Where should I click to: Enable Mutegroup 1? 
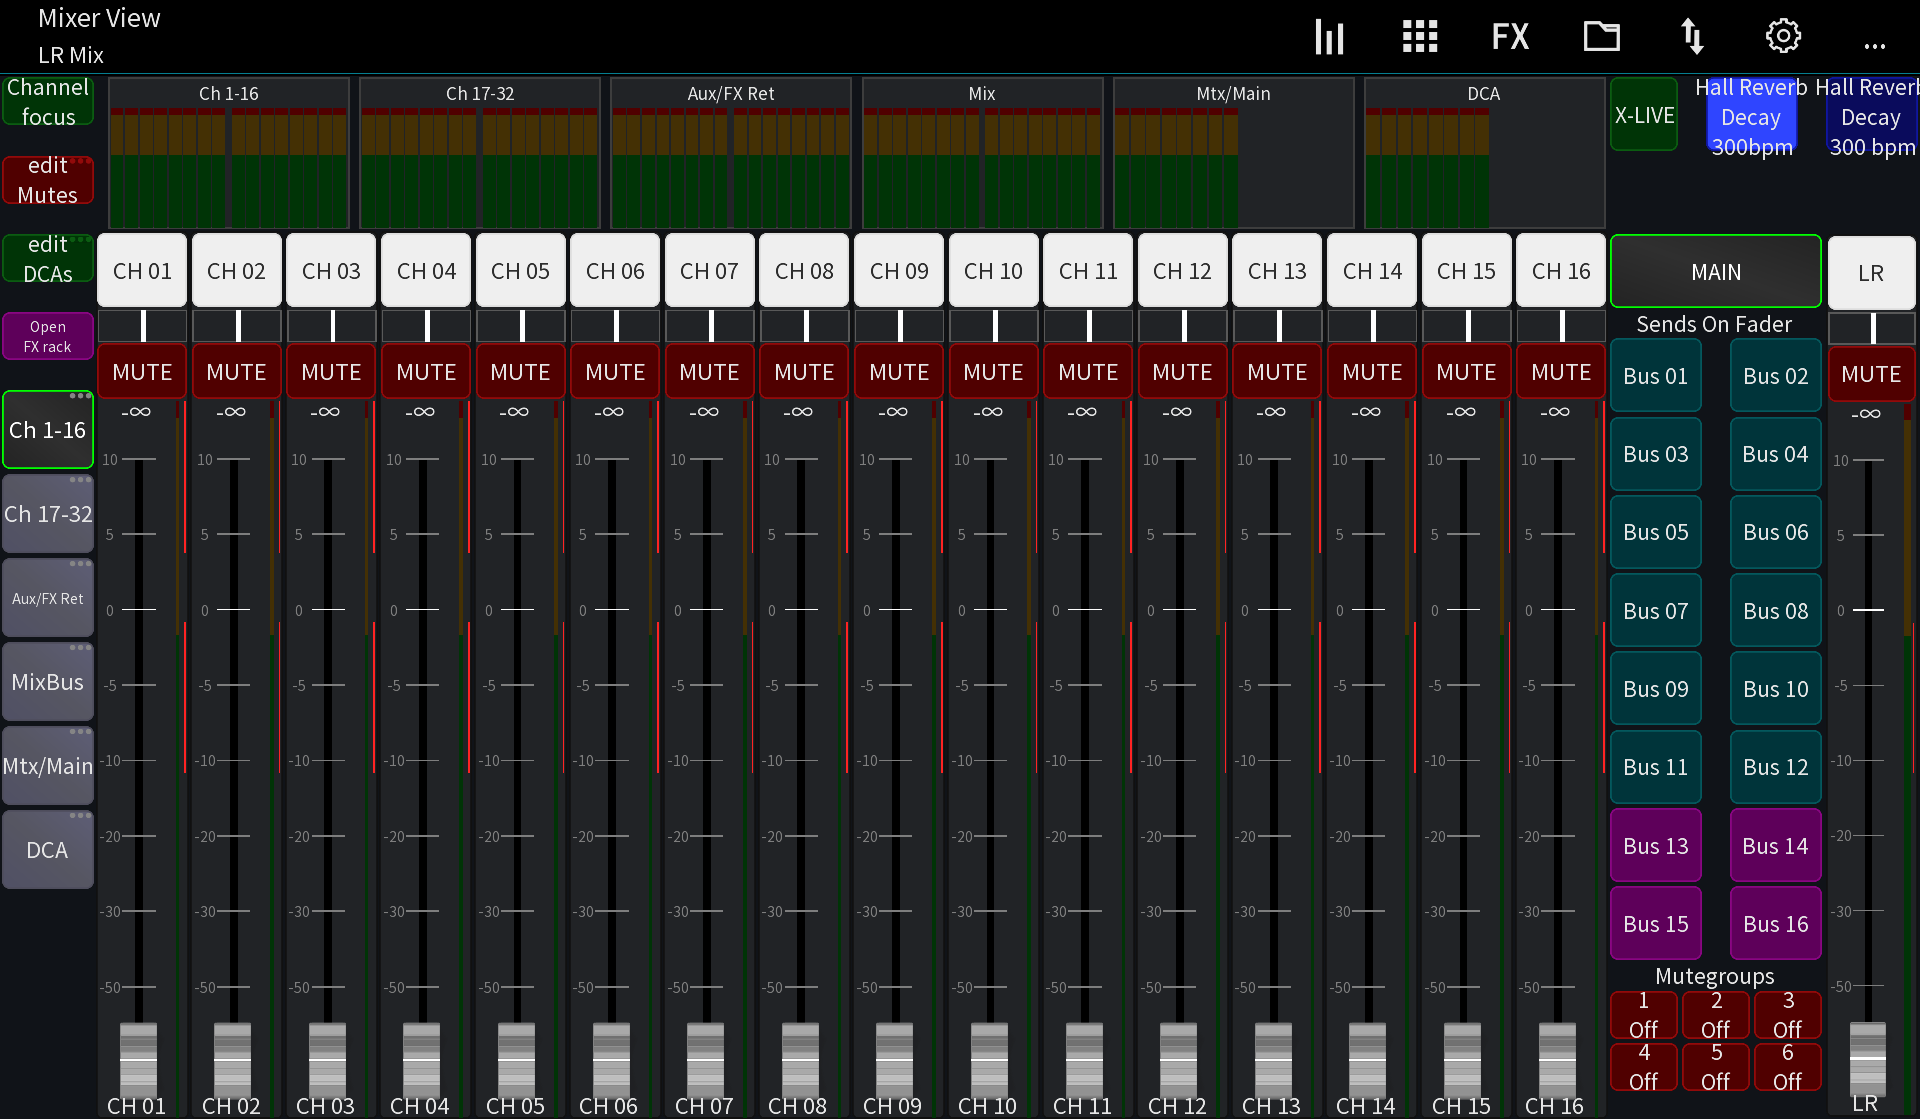point(1642,1015)
